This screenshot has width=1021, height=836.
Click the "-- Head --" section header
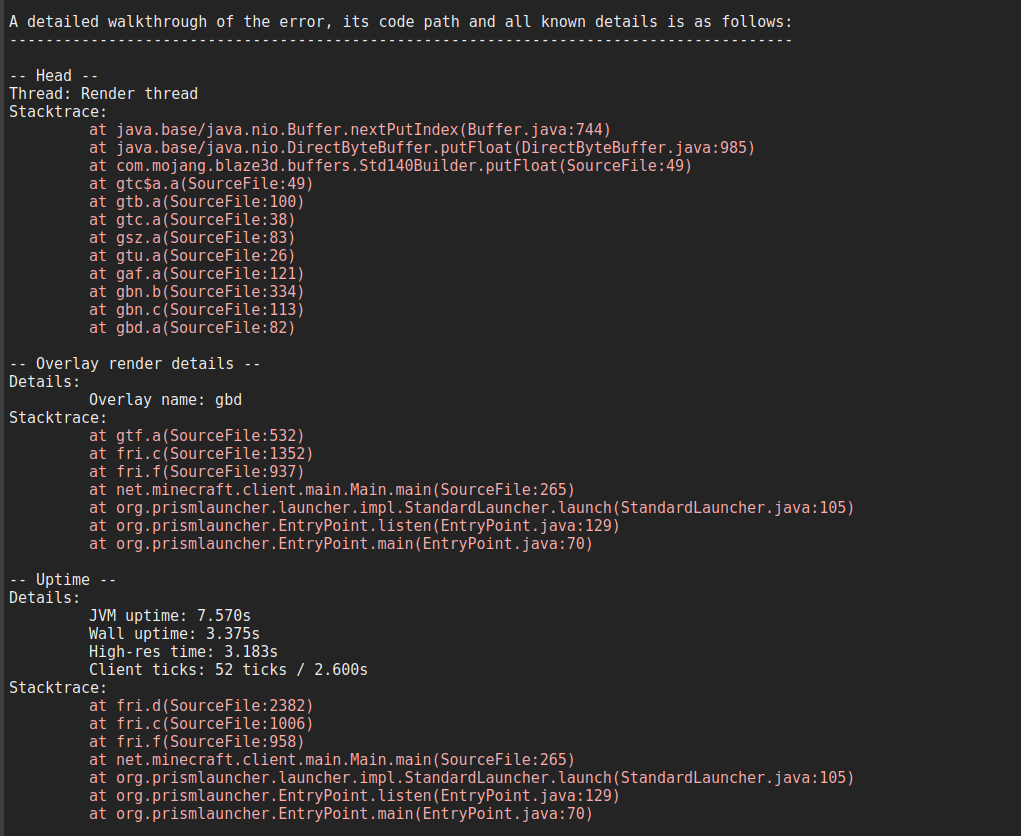[x=53, y=76]
